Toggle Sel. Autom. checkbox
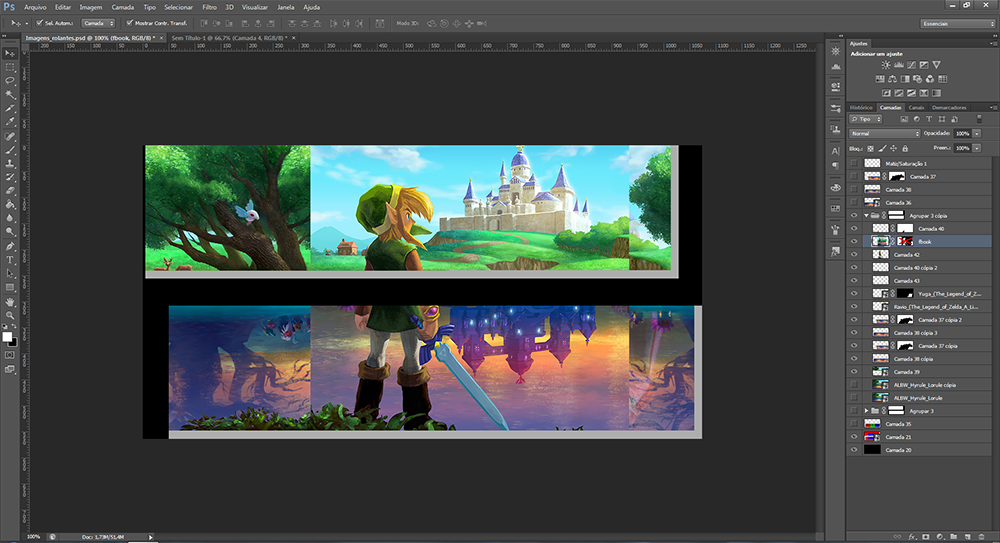1000x543 pixels. click(x=40, y=23)
